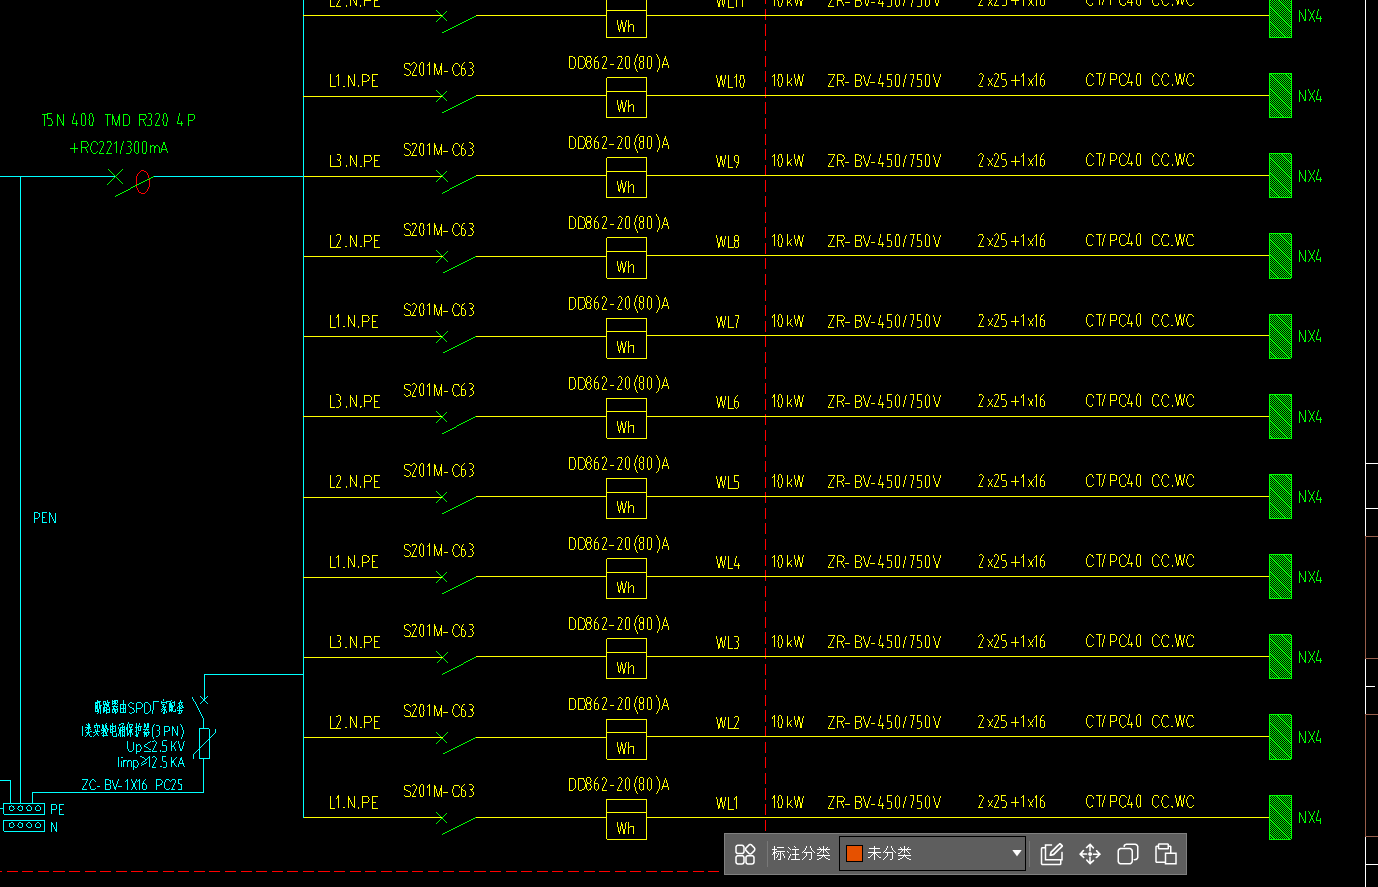Click the cyan PEN conductor label
The width and height of the screenshot is (1378, 887).
[x=45, y=518]
